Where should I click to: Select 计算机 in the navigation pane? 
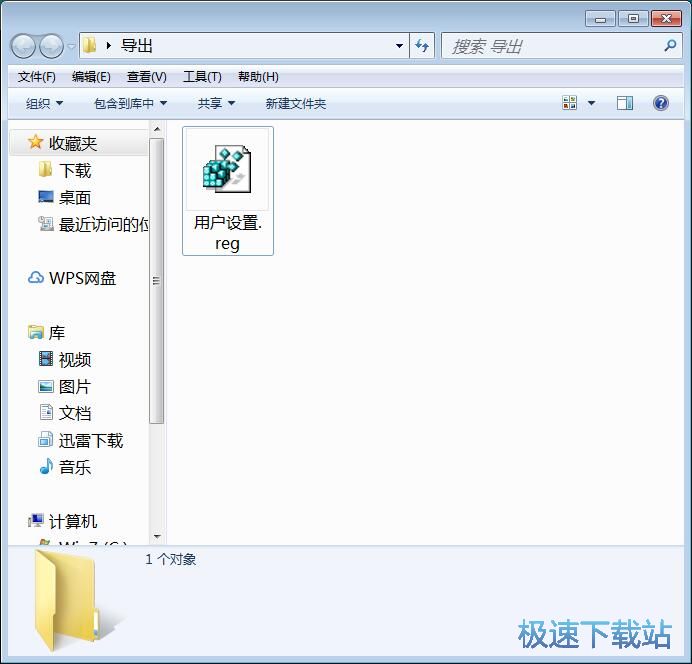click(x=73, y=522)
